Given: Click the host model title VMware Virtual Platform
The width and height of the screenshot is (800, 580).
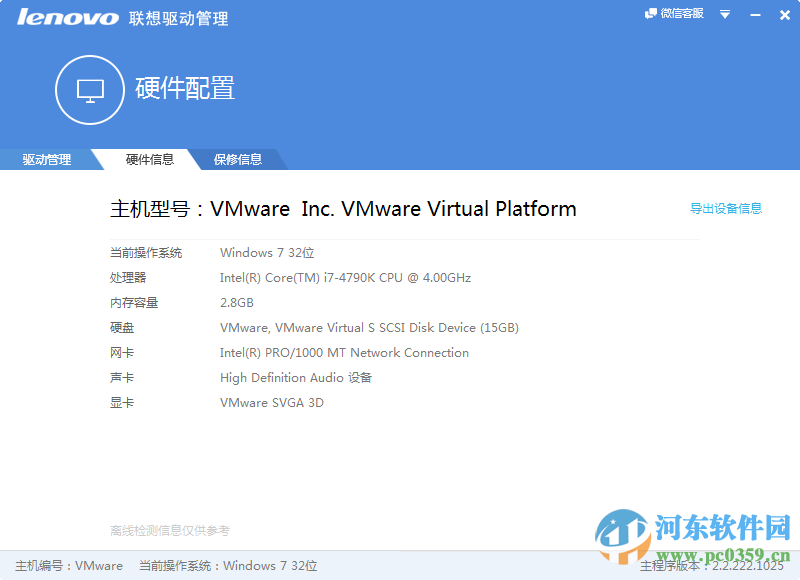Looking at the screenshot, I should tap(343, 208).
